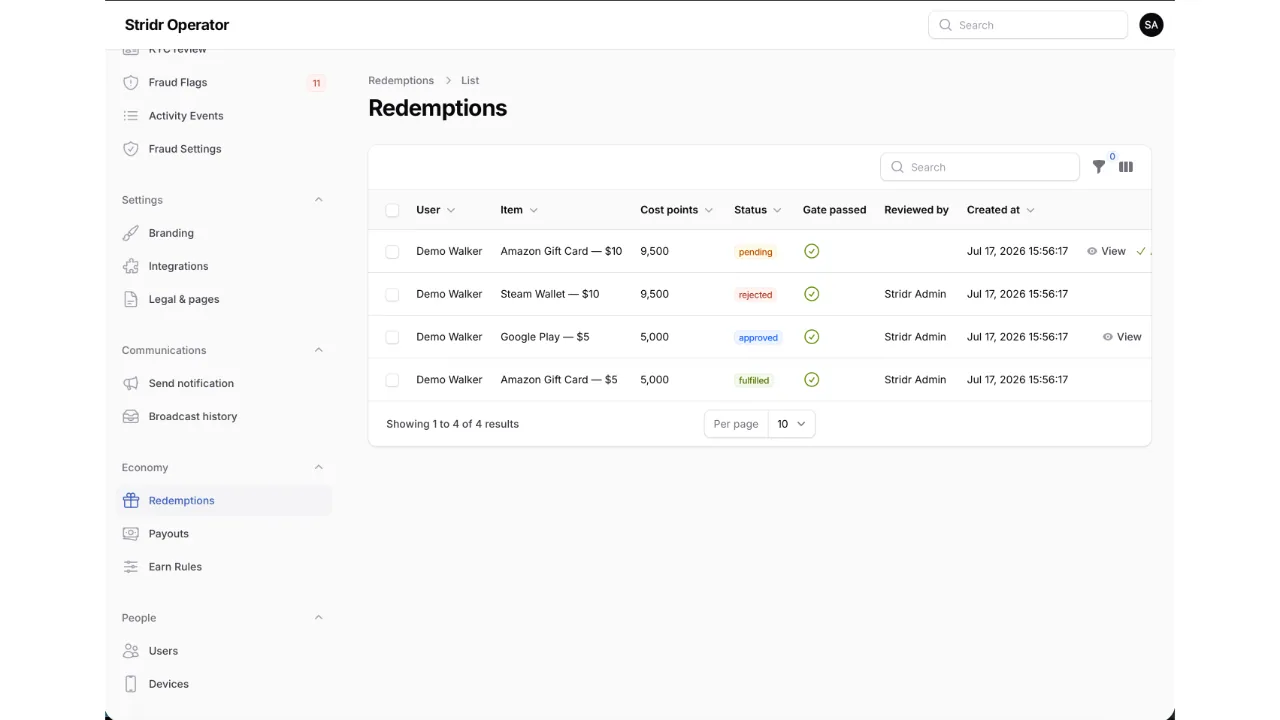
Task: Click the Users people icon
Action: [x=130, y=651]
